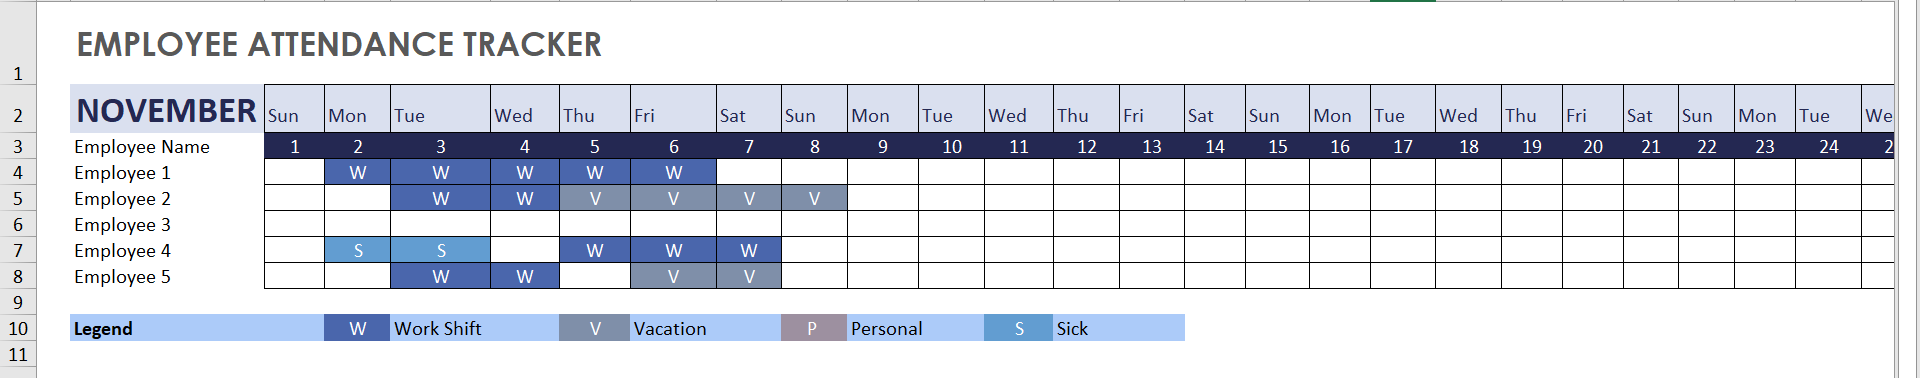Click the Sick S legend swatch

pos(1018,328)
